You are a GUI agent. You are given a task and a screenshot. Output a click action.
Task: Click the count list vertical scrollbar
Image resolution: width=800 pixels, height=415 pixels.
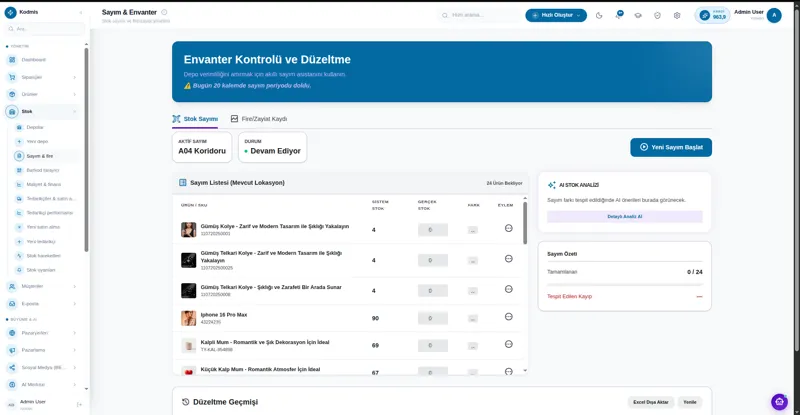(525, 223)
